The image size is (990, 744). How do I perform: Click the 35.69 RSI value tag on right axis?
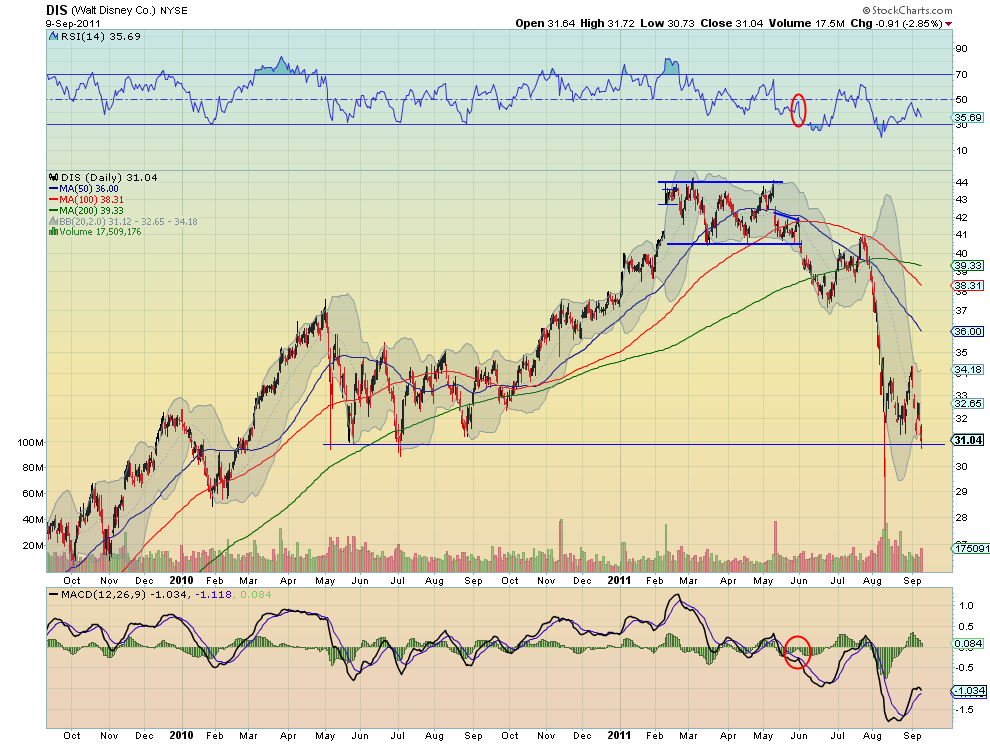(x=967, y=117)
